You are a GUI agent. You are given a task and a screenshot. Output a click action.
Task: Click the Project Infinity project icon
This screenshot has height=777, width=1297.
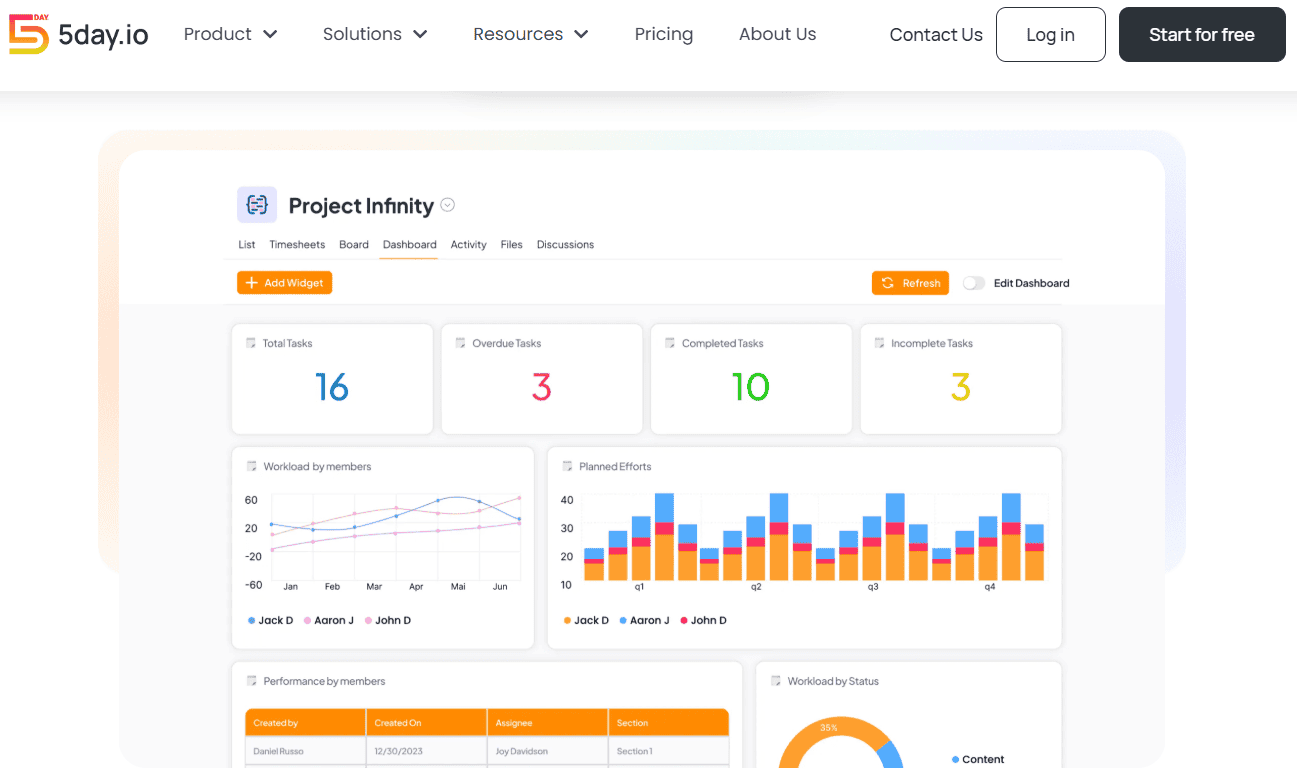(x=257, y=205)
